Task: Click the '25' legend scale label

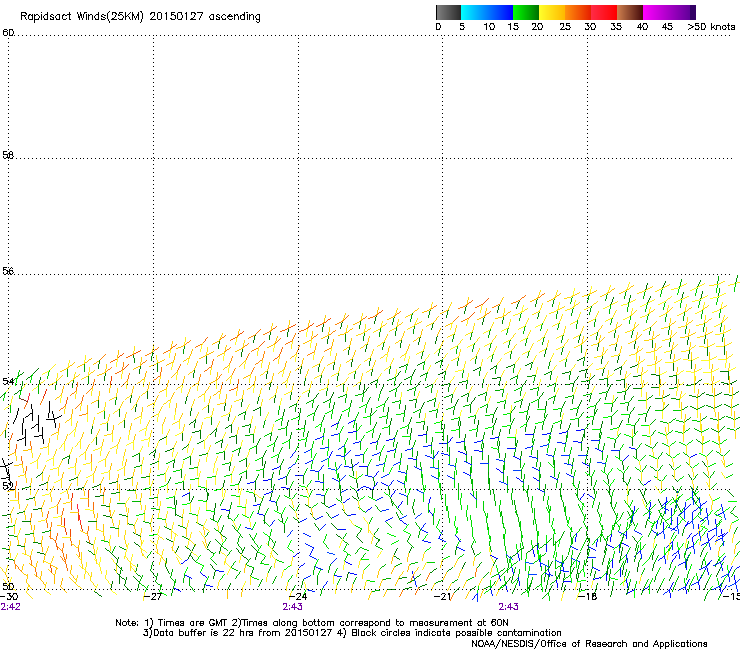Action: click(565, 27)
